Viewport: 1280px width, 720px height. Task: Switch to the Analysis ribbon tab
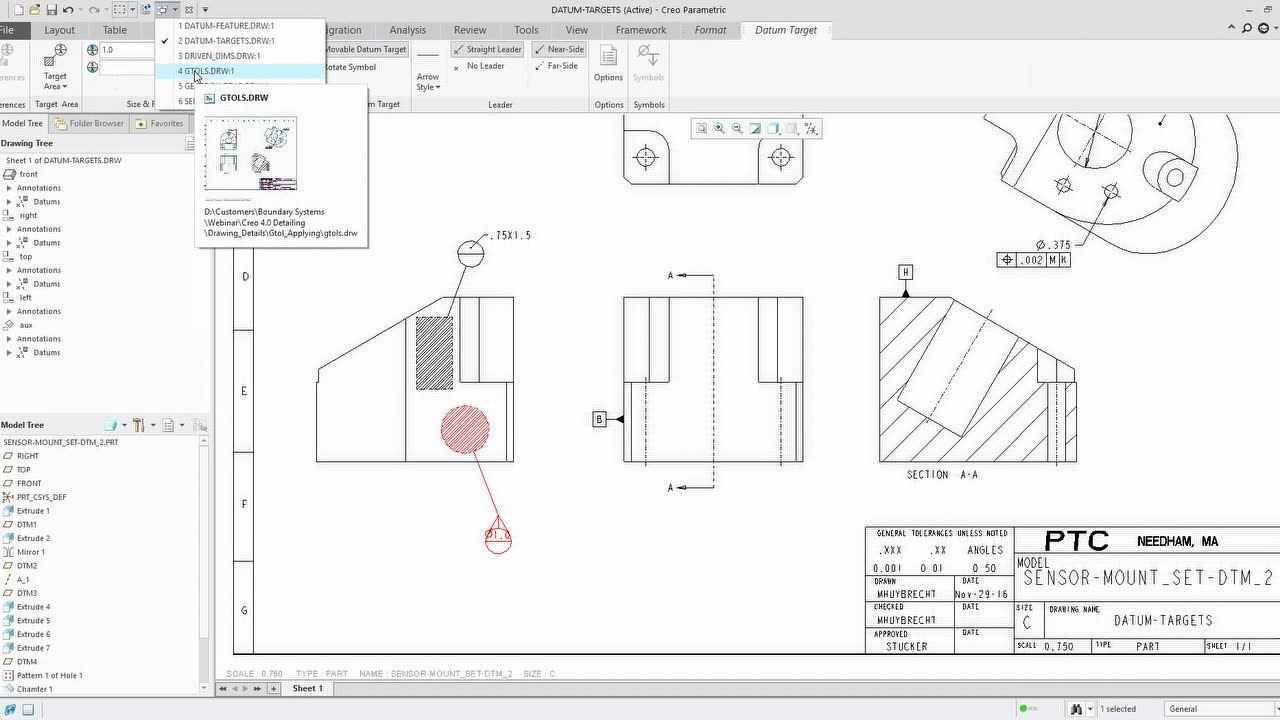tap(407, 30)
